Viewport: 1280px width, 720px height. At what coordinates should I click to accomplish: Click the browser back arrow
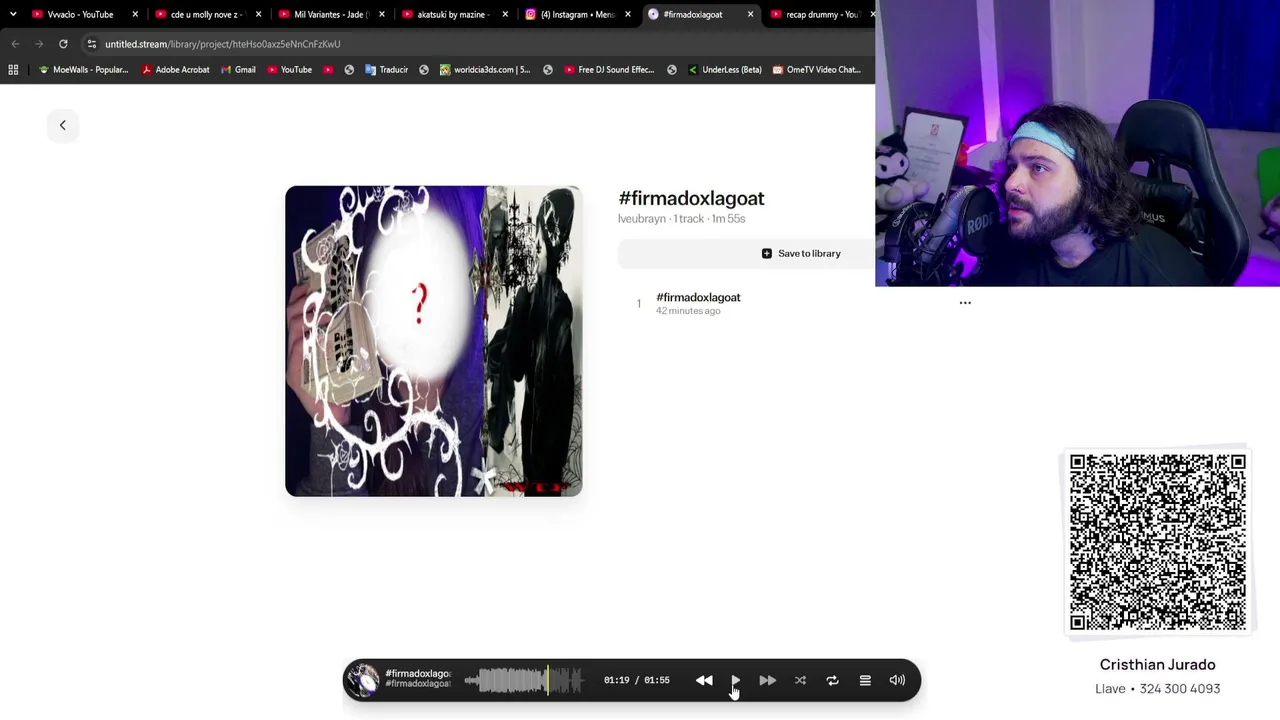pos(15,44)
